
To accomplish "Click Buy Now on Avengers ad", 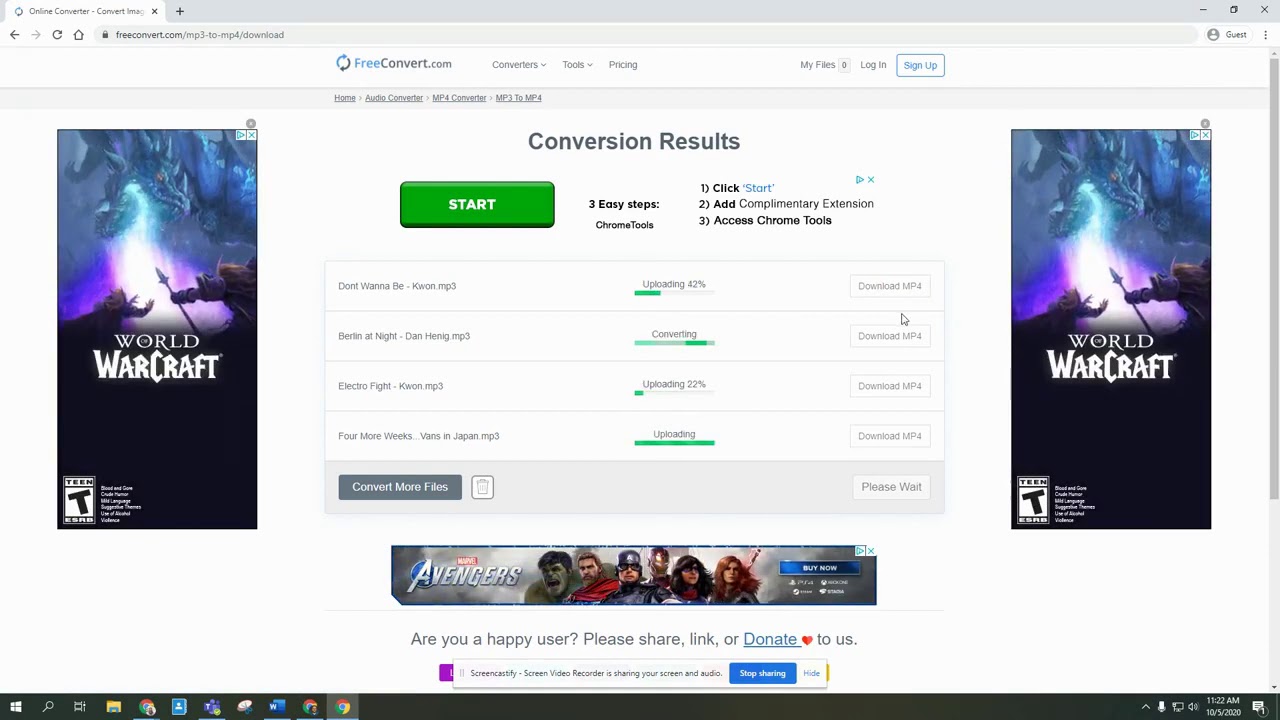I will click(x=819, y=567).
